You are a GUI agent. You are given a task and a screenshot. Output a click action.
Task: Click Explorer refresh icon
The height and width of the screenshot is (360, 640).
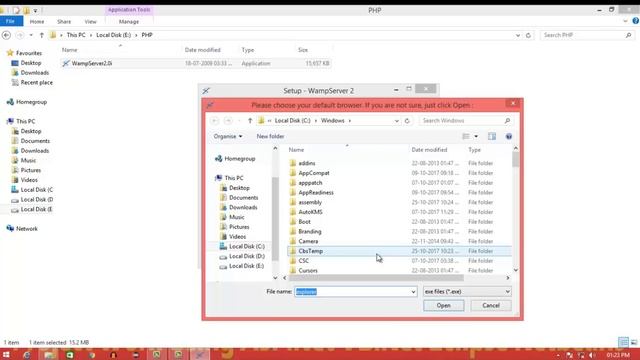[x=528, y=36]
